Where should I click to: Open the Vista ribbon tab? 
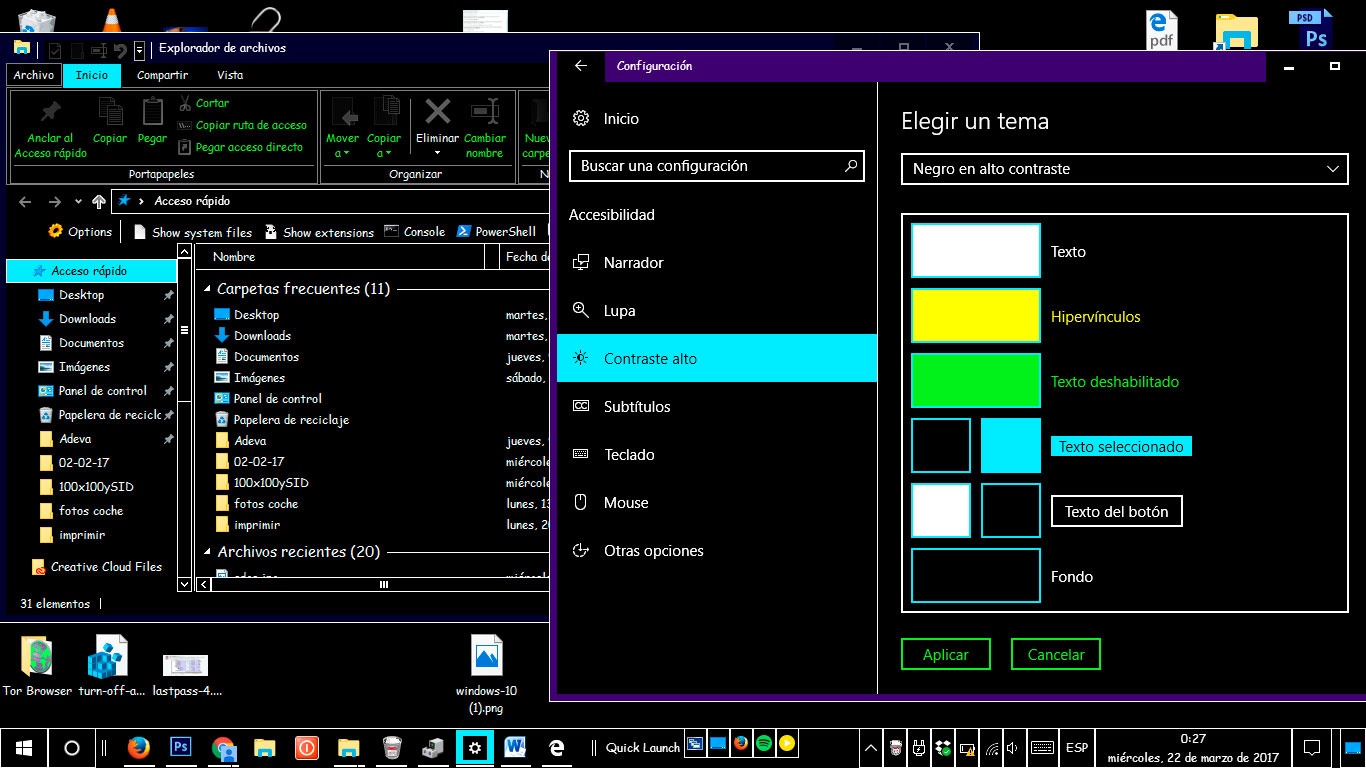[230, 75]
